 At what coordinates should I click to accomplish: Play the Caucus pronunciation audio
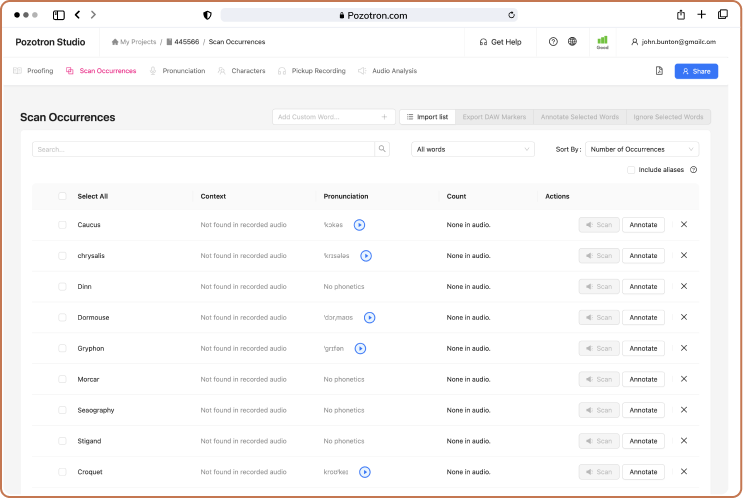[360, 225]
